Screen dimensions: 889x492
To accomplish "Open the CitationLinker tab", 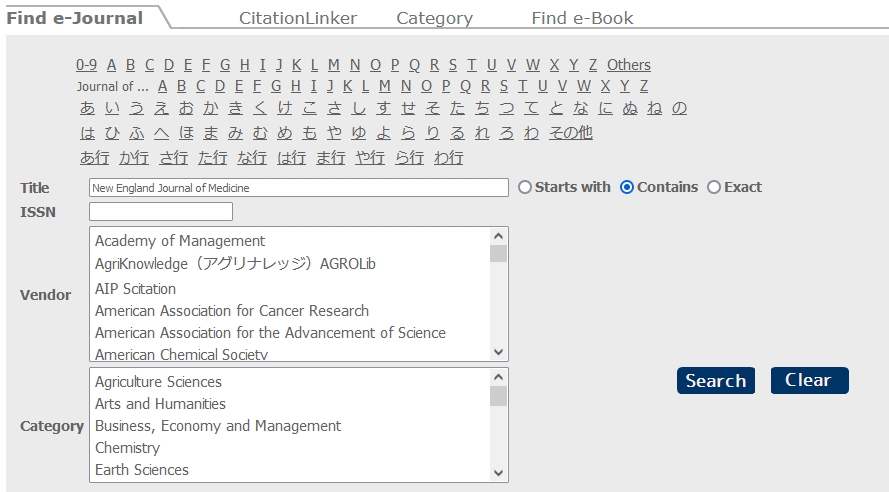I will (298, 18).
